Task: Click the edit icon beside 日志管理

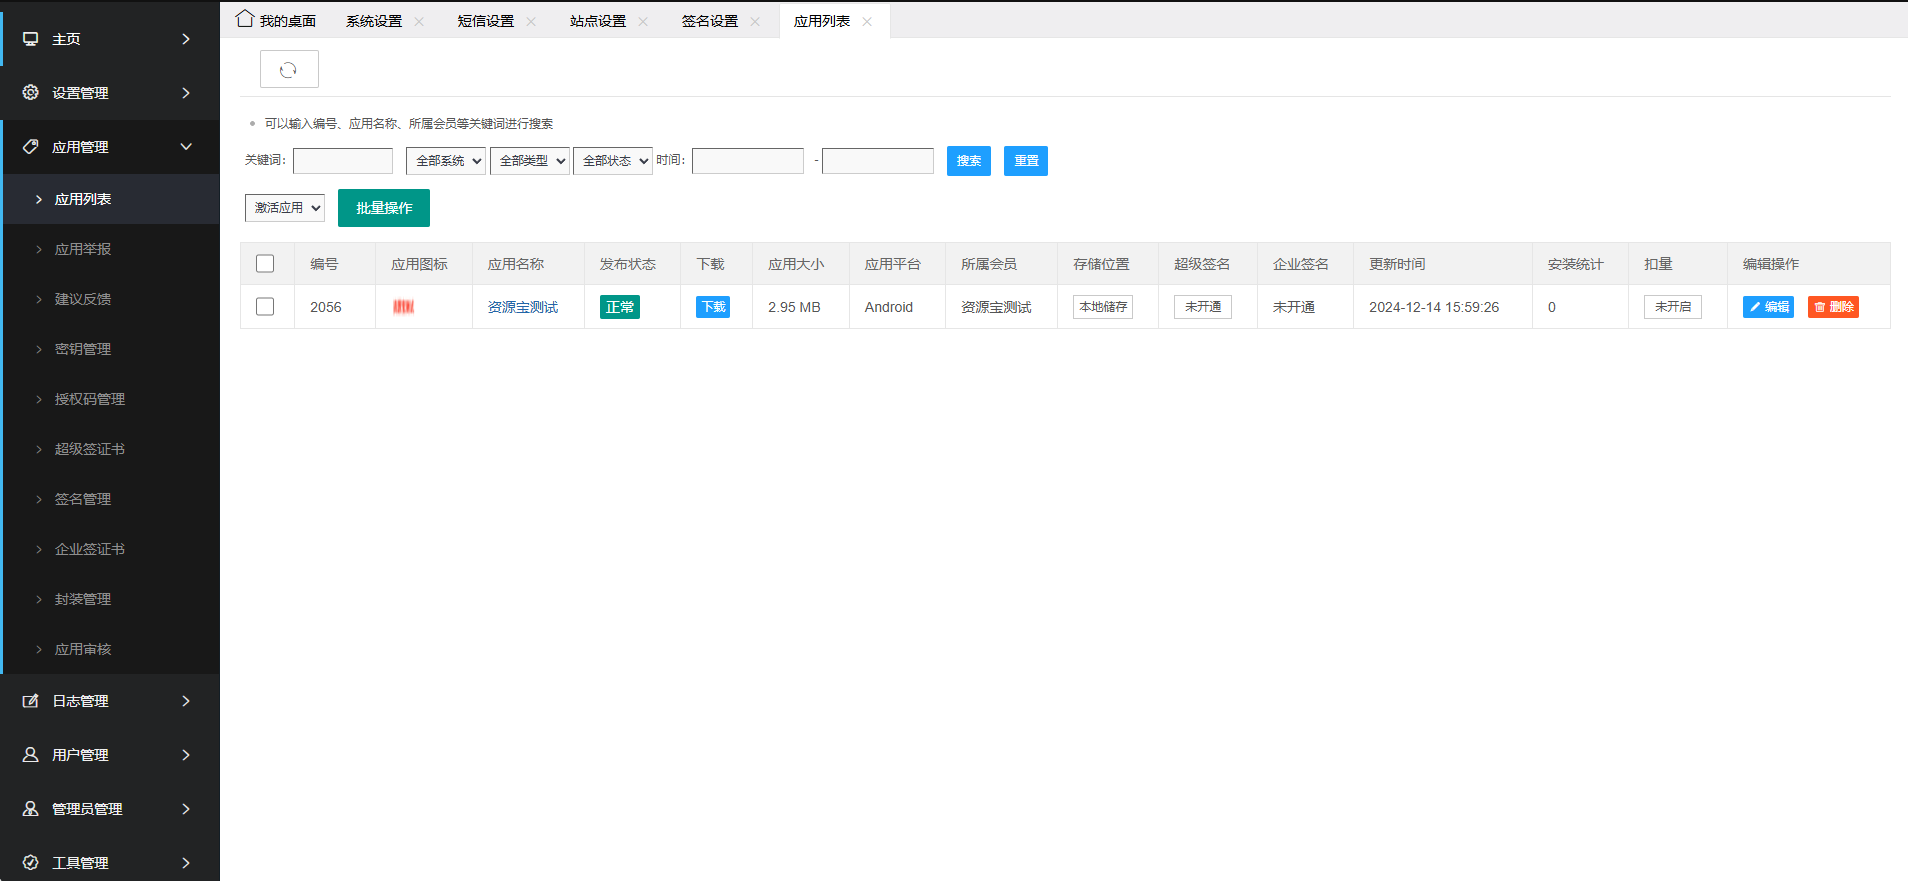Action: (31, 701)
